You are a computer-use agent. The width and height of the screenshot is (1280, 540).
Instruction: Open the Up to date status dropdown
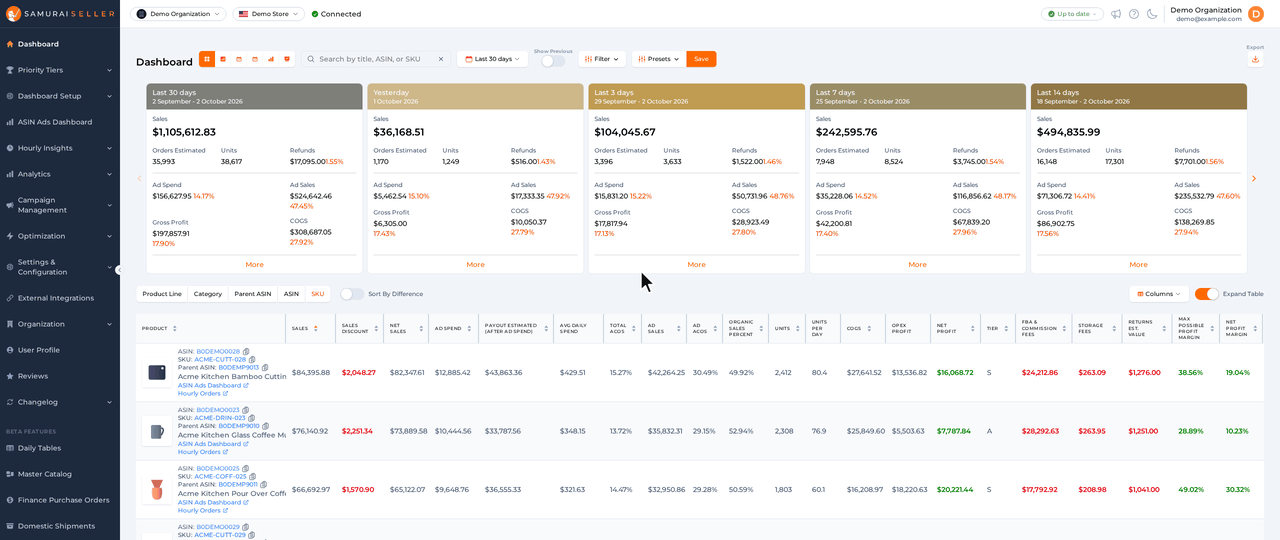click(x=1072, y=14)
